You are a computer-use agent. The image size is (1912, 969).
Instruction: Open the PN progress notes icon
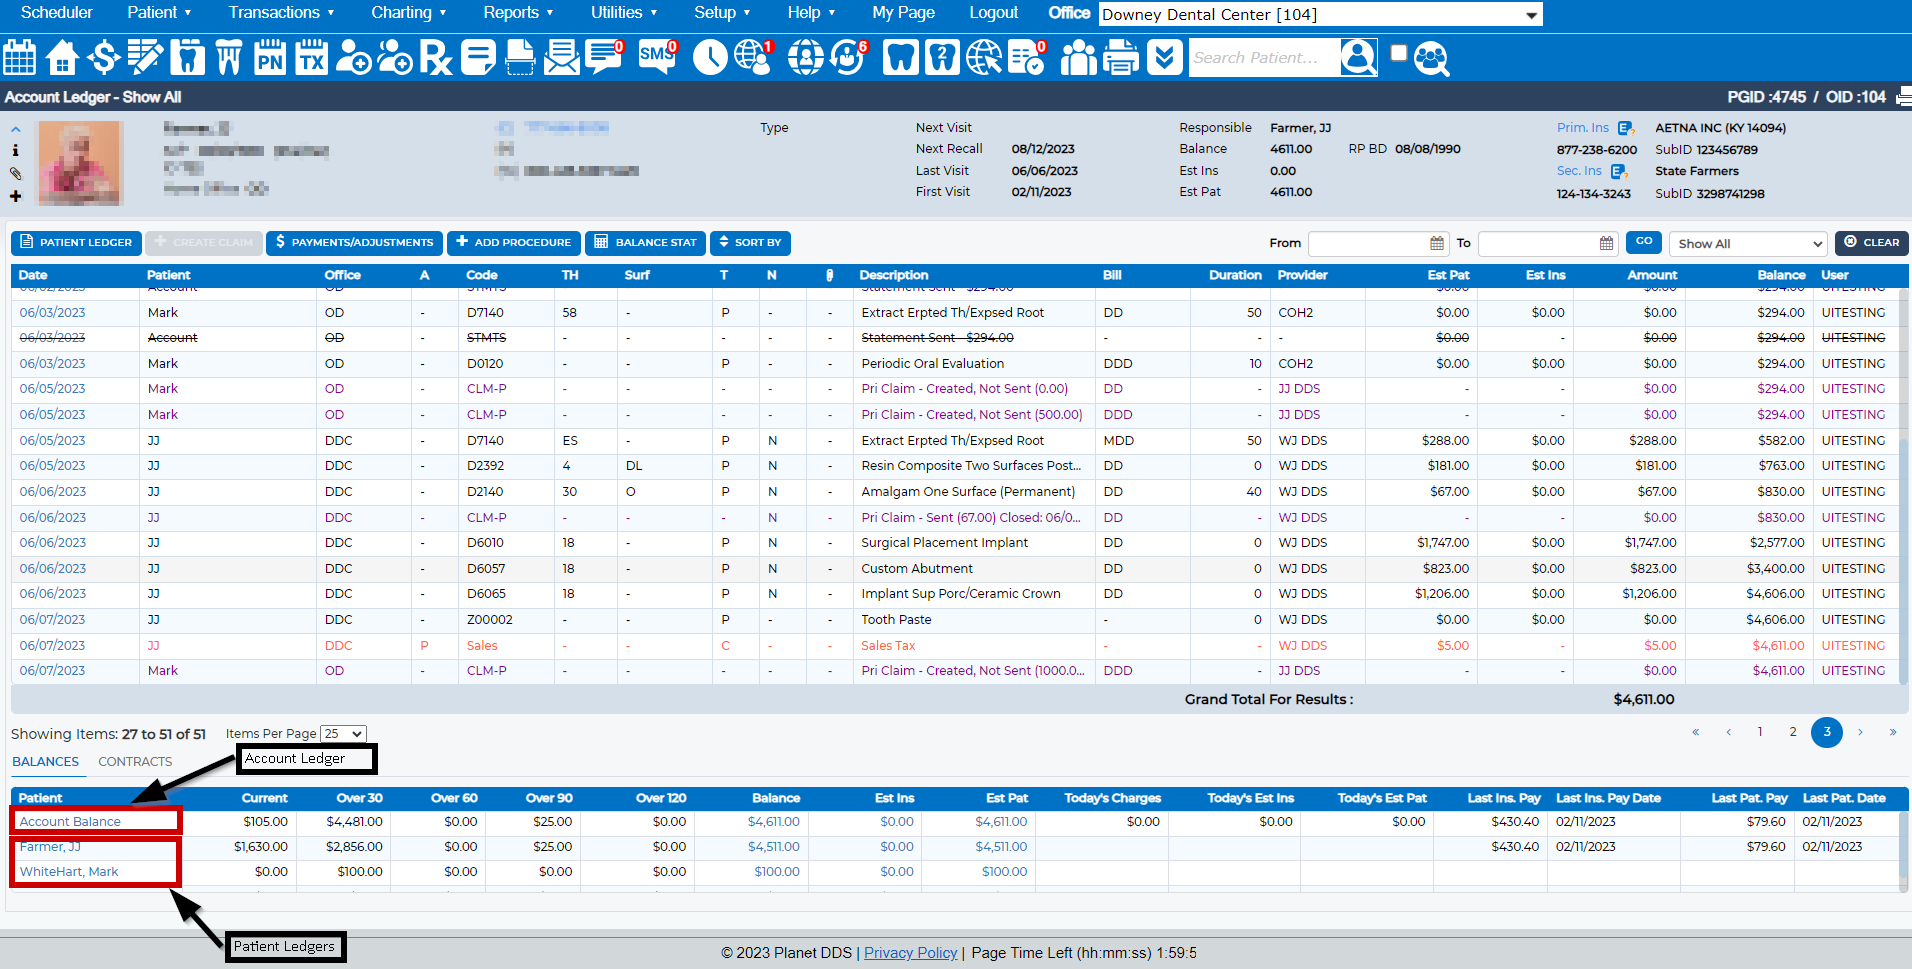pos(268,57)
